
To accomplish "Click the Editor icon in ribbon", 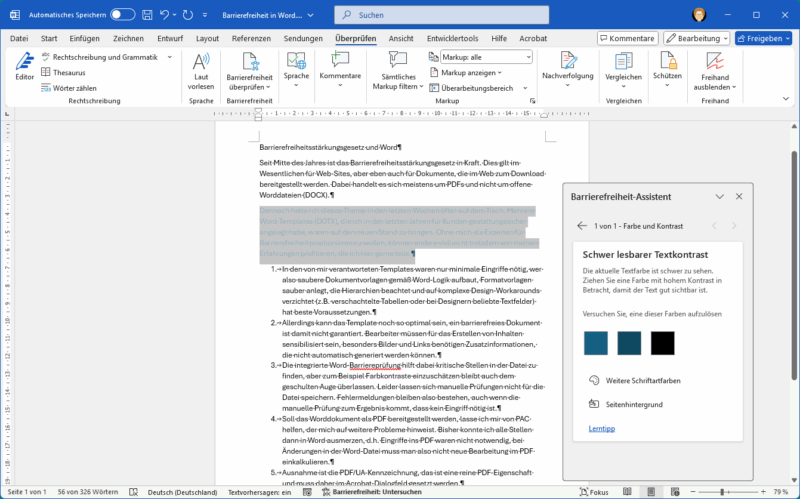I will click(x=24, y=62).
